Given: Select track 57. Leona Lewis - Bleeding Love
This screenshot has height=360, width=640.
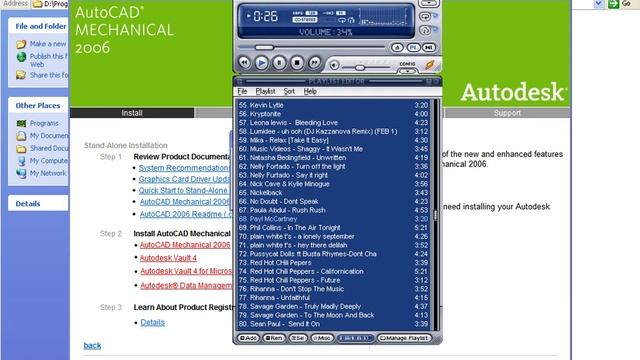Looking at the screenshot, I should coord(333,122).
